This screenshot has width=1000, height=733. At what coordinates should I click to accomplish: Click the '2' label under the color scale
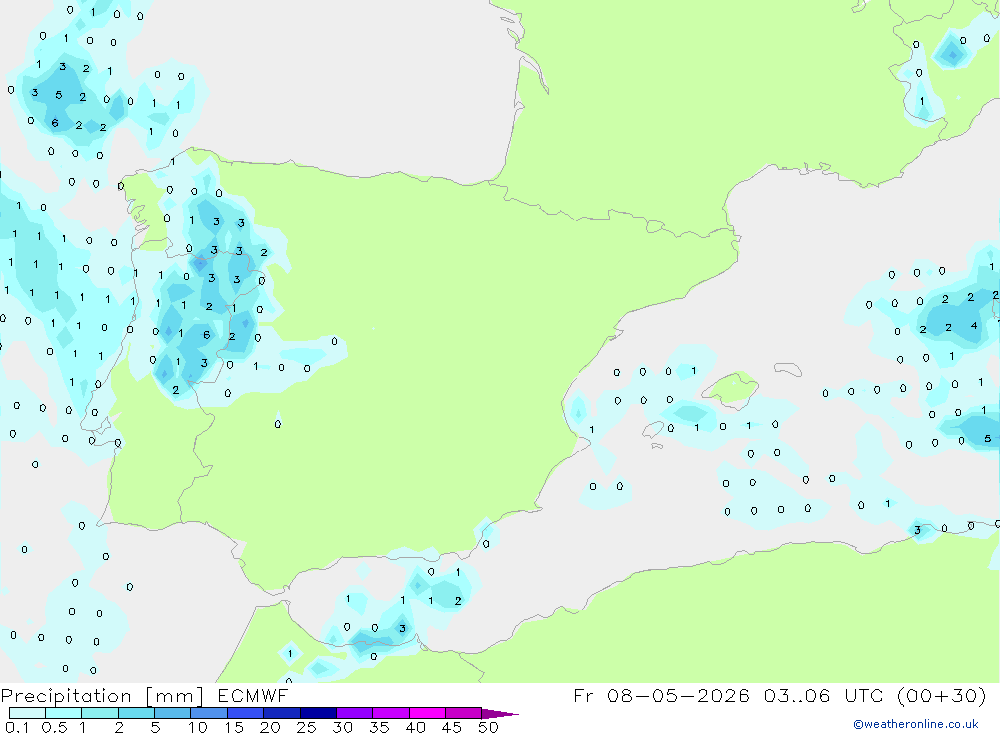tap(119, 727)
